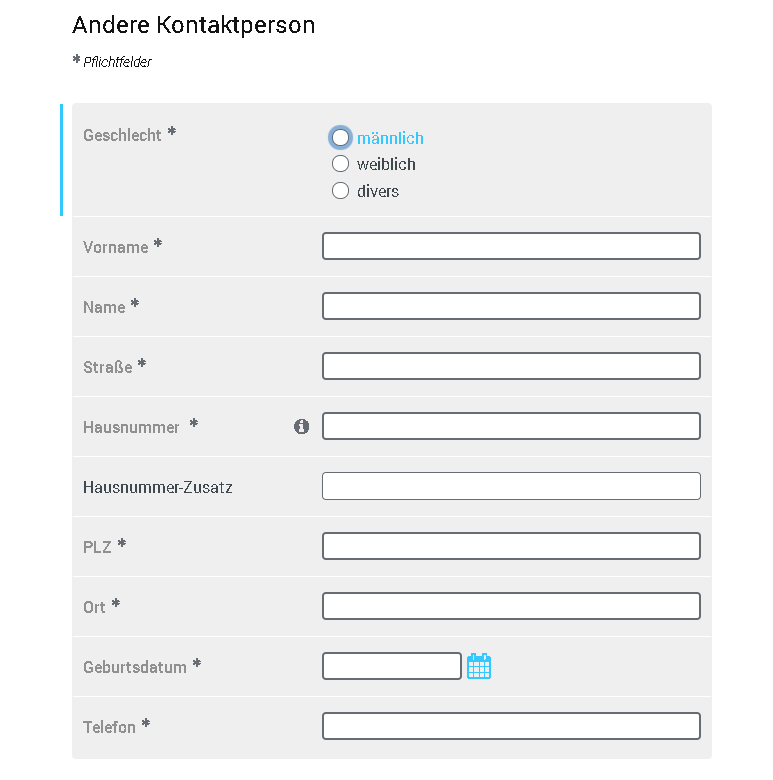Click the Hausnummer-Zusatz field
Viewport: 773px width, 780px height.
[511, 486]
